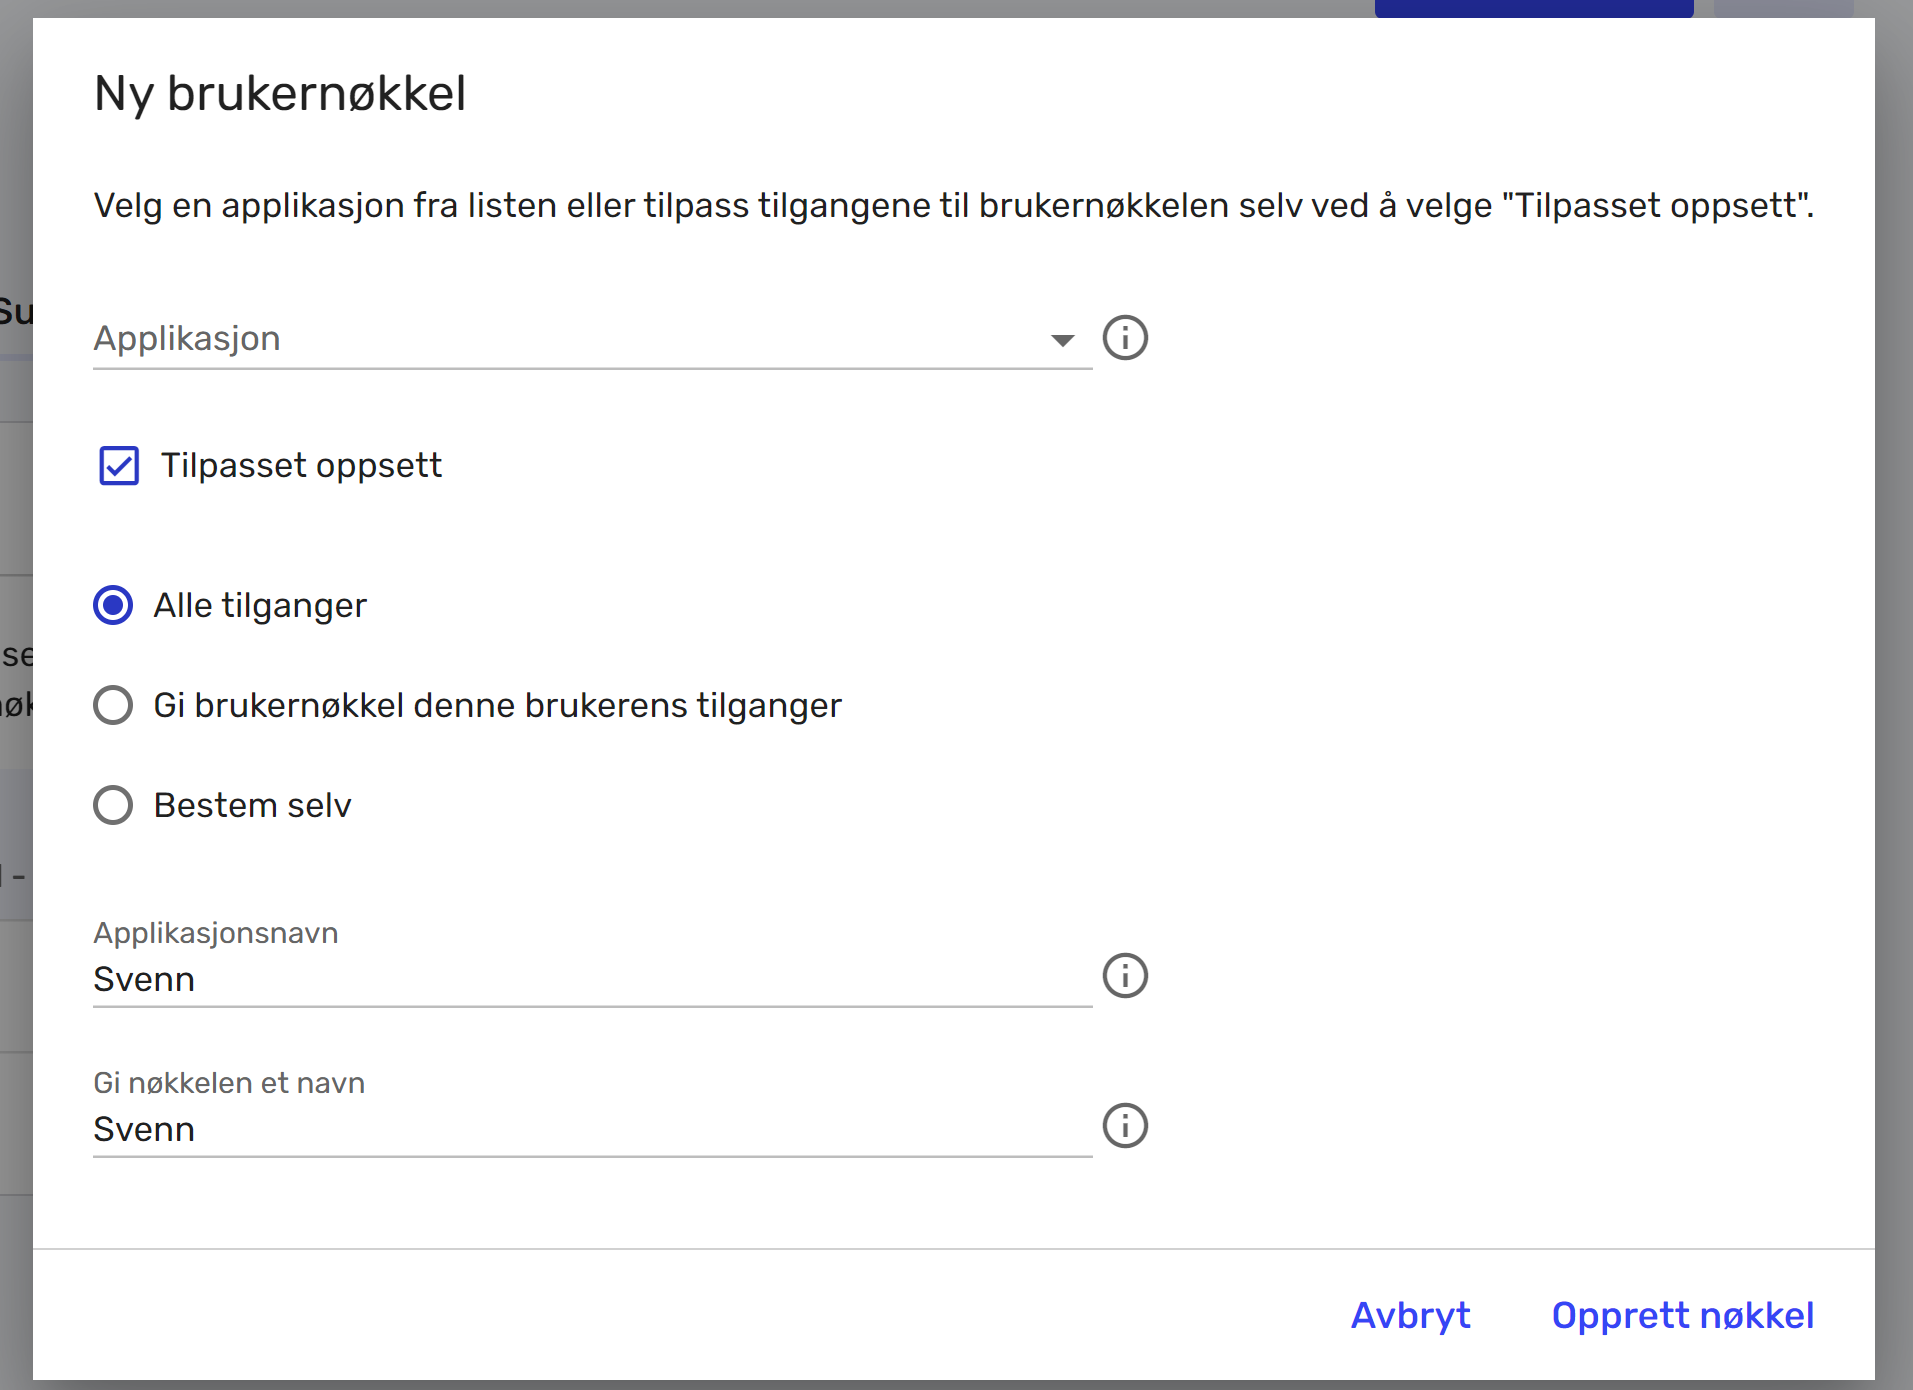Click the Alle tilganger label text
1913x1390 pixels.
click(x=260, y=606)
